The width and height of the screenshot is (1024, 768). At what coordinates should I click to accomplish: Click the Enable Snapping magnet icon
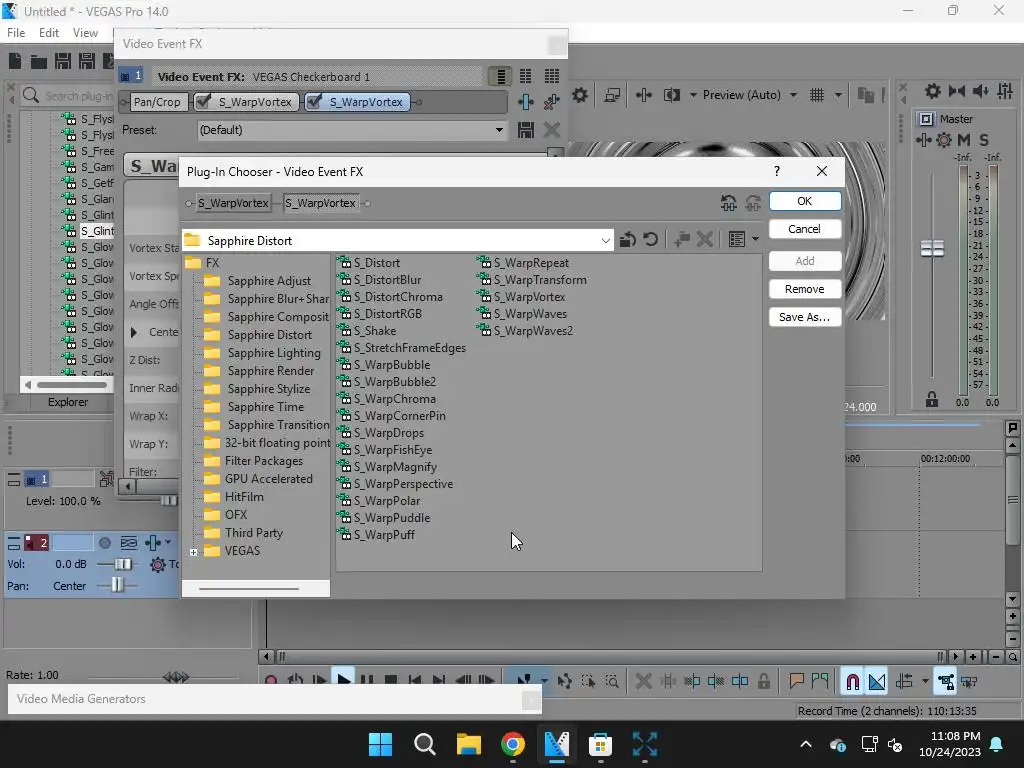click(x=853, y=682)
